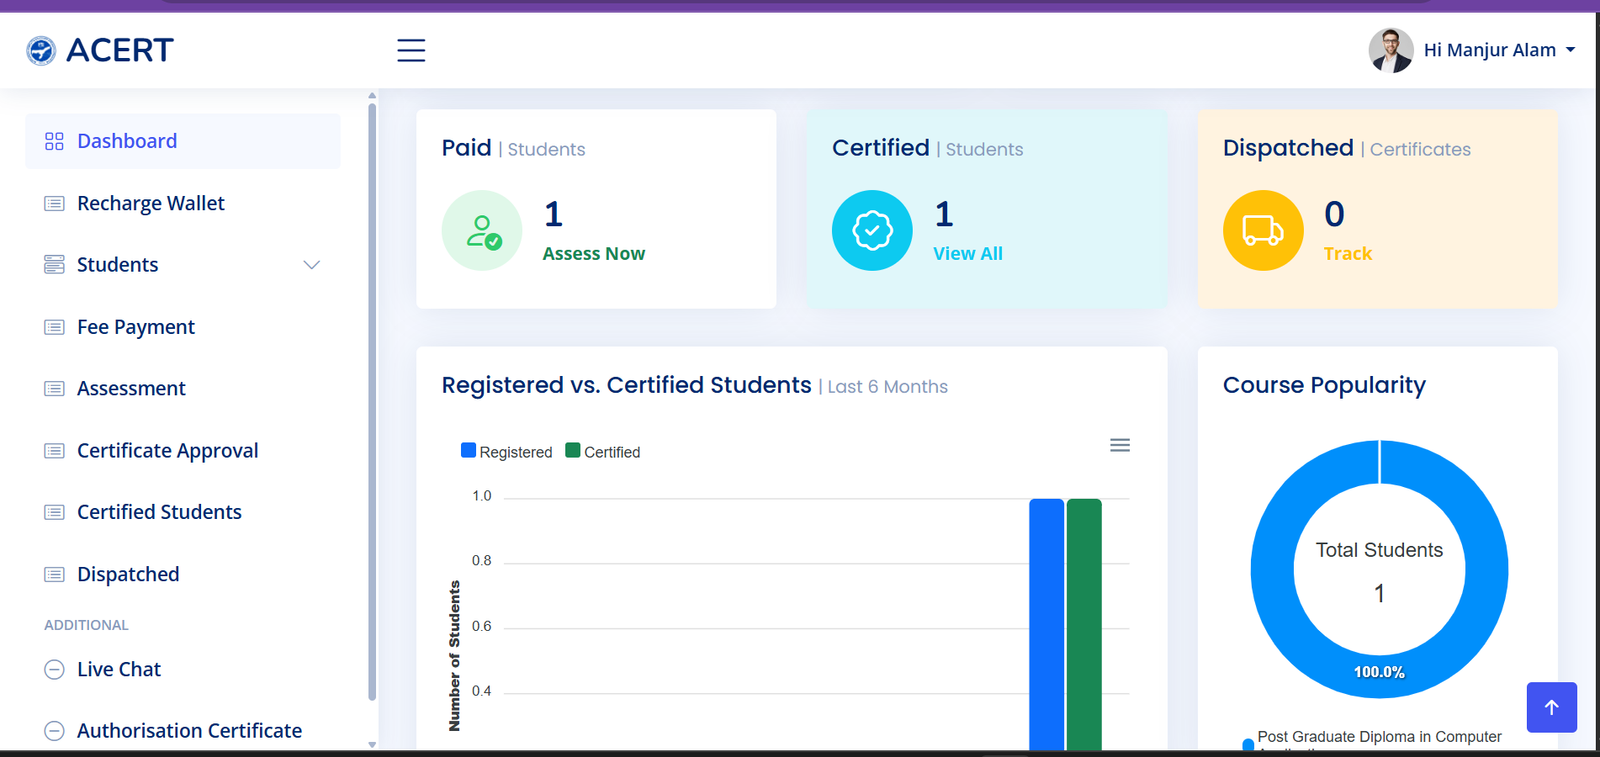Click the green paid students icon
Screen dimensions: 1600x757
click(482, 231)
